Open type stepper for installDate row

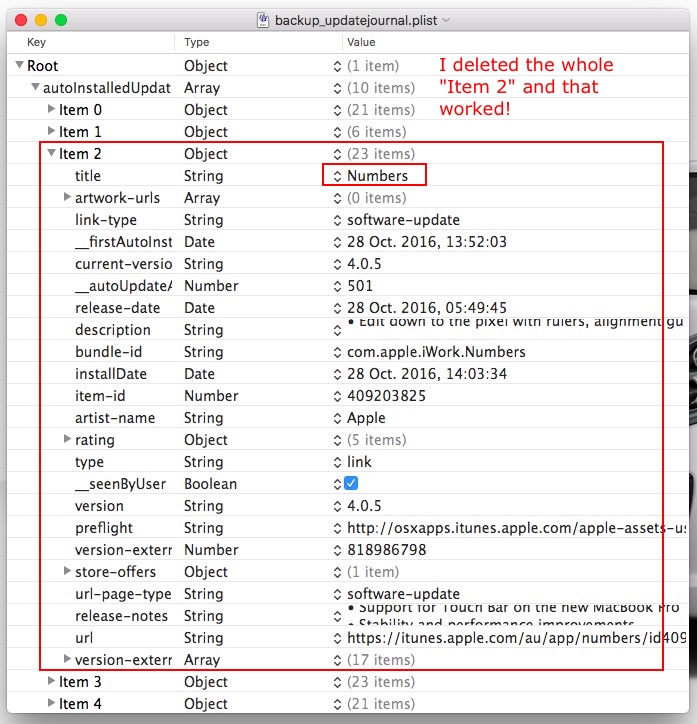point(337,374)
